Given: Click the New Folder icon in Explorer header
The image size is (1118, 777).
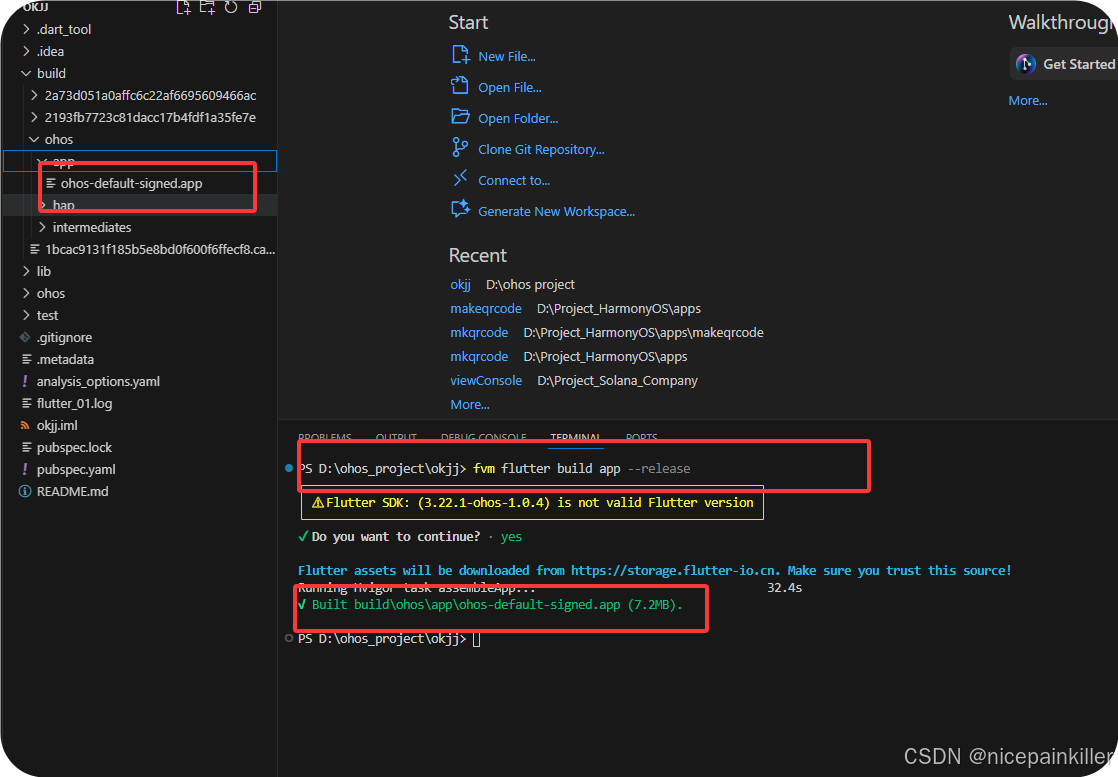Looking at the screenshot, I should (x=207, y=7).
